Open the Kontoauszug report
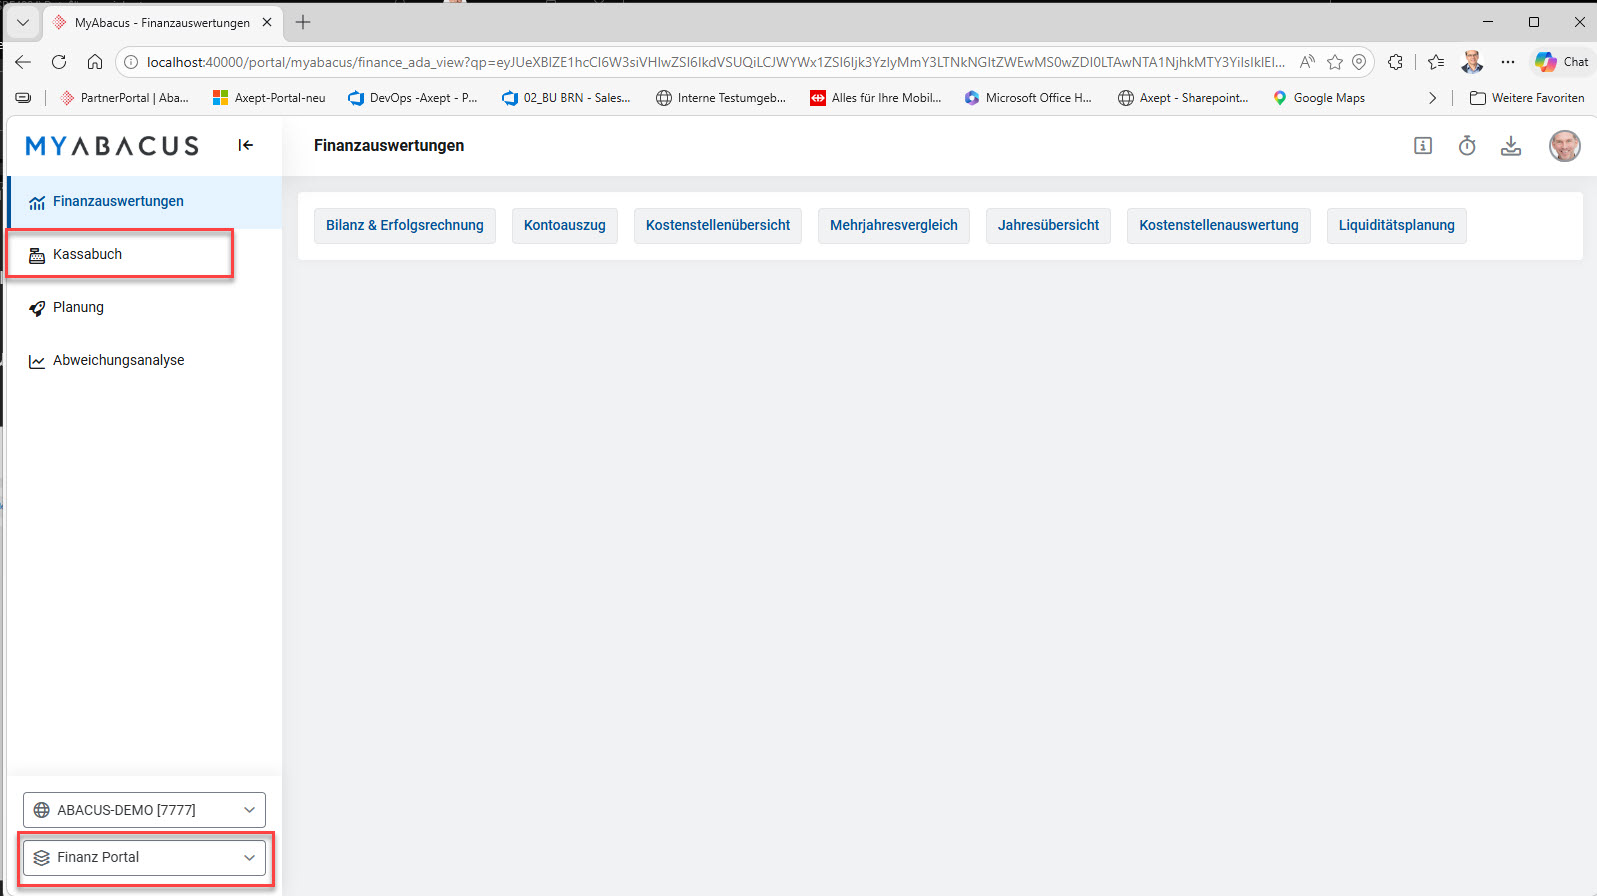The image size is (1597, 896). pyautogui.click(x=565, y=226)
